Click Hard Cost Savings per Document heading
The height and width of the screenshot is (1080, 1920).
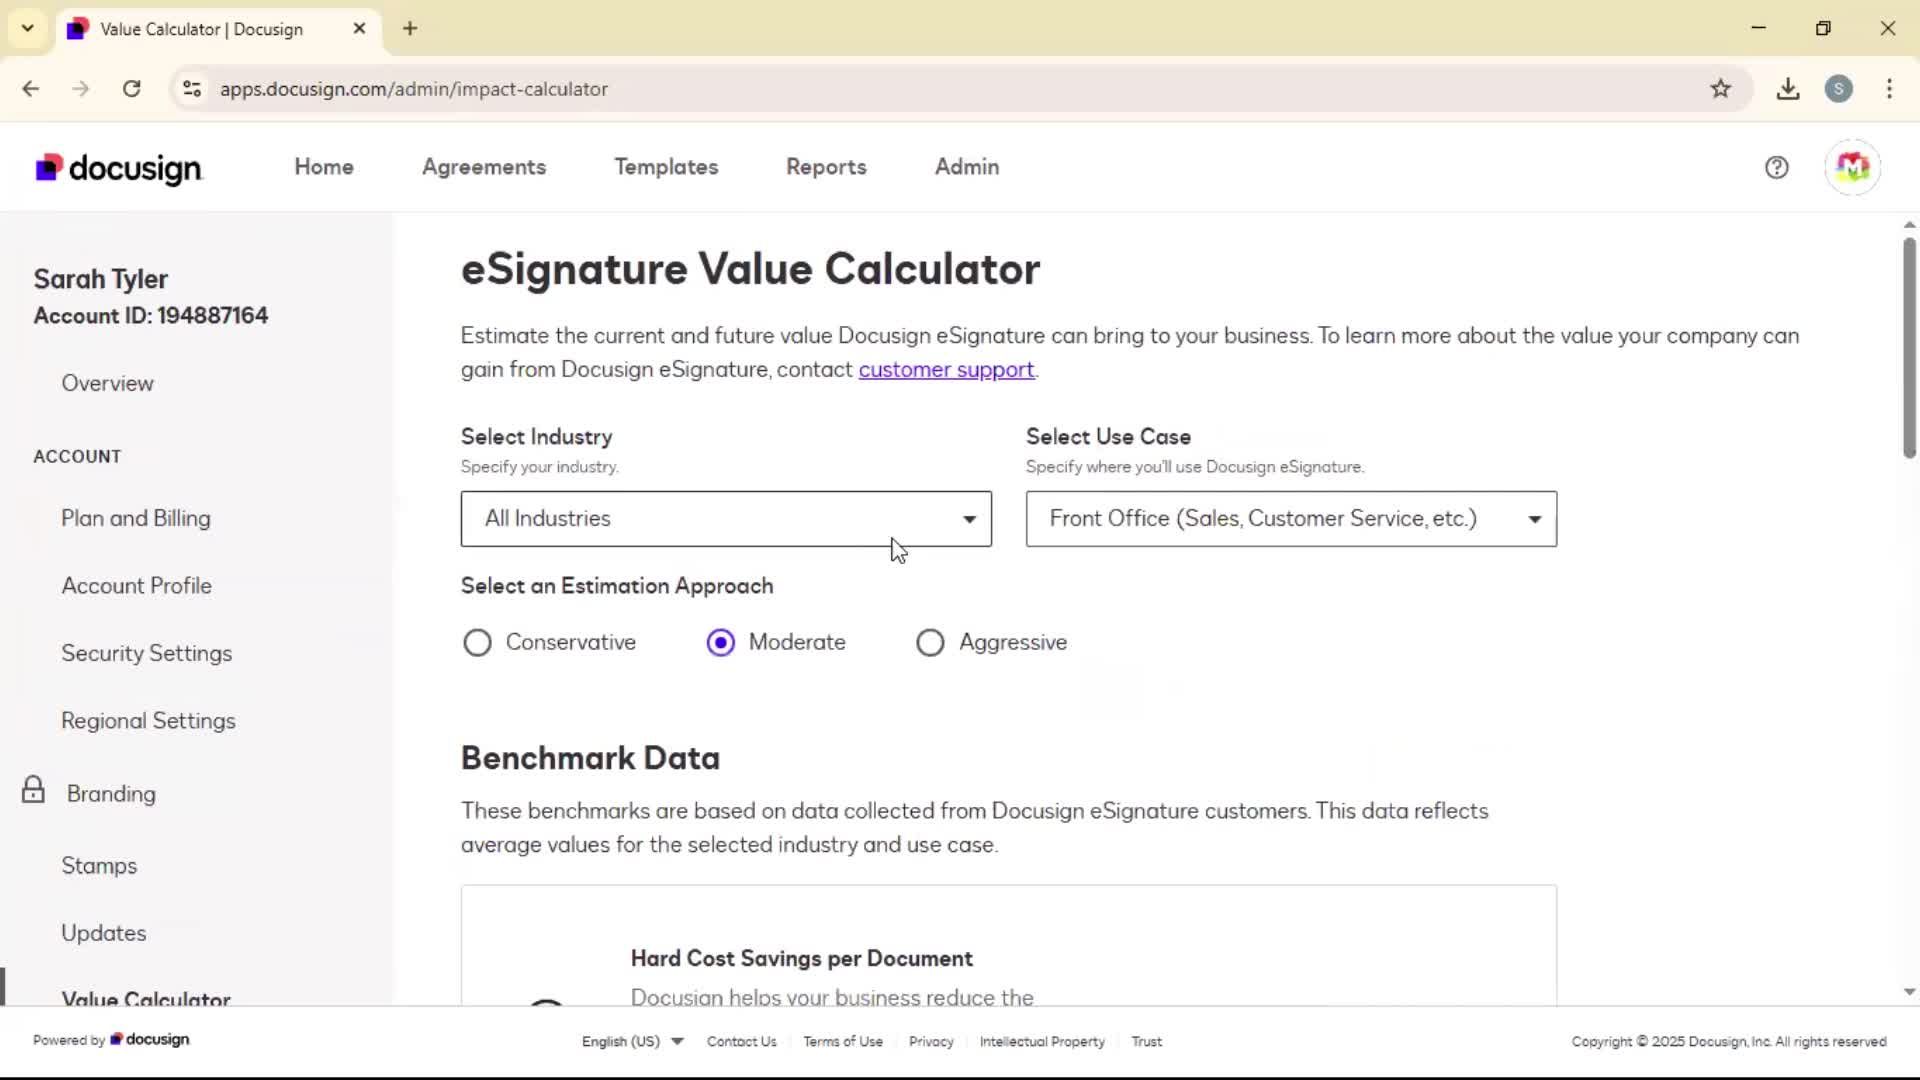coord(801,959)
